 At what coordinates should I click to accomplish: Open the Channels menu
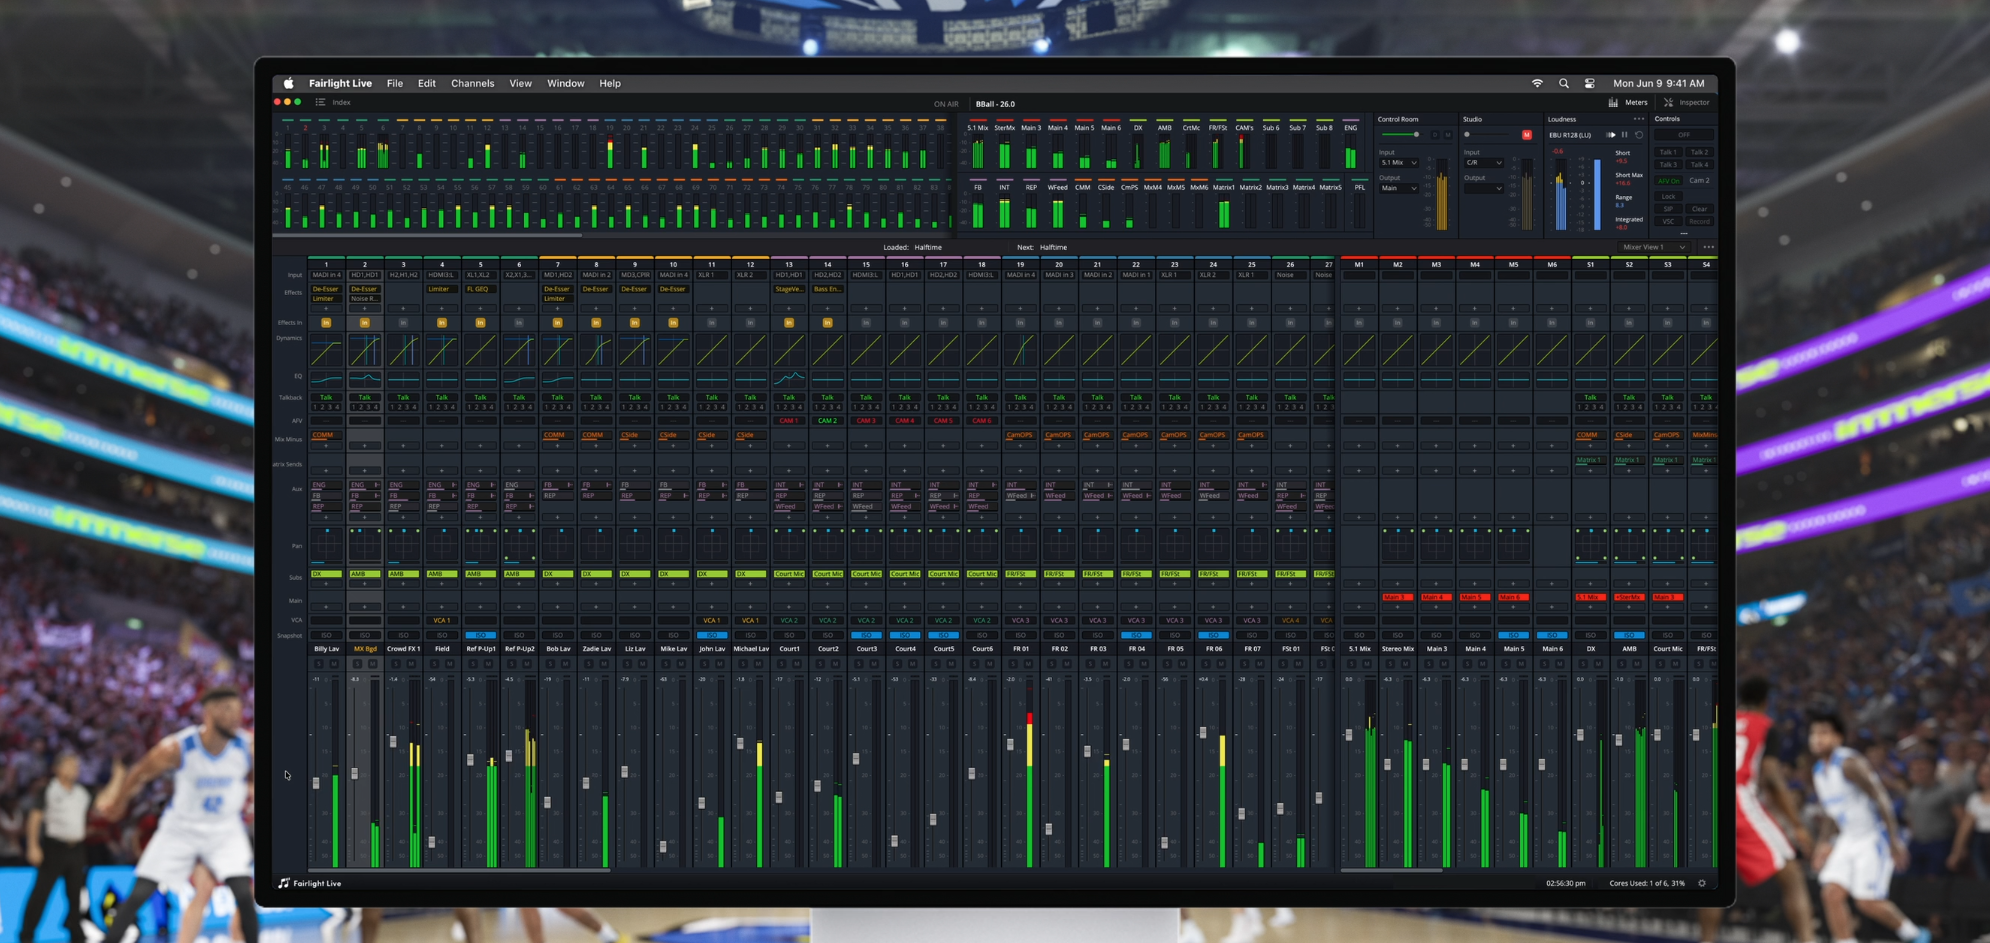(472, 84)
